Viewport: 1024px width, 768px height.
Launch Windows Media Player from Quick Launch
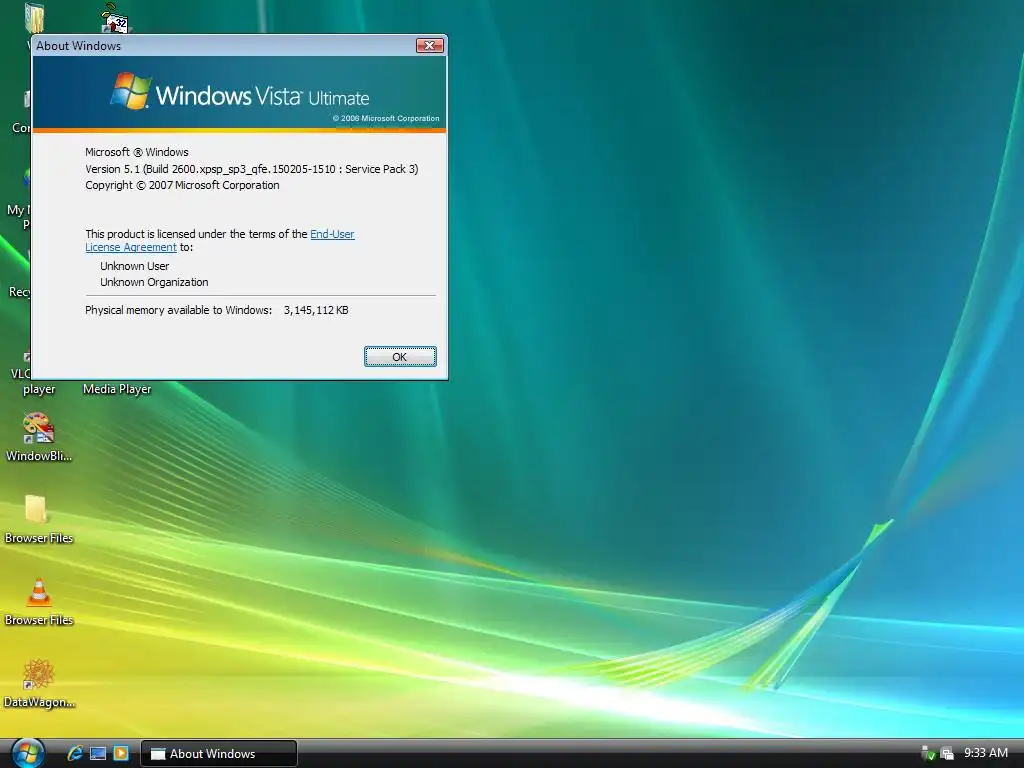pyautogui.click(x=121, y=753)
